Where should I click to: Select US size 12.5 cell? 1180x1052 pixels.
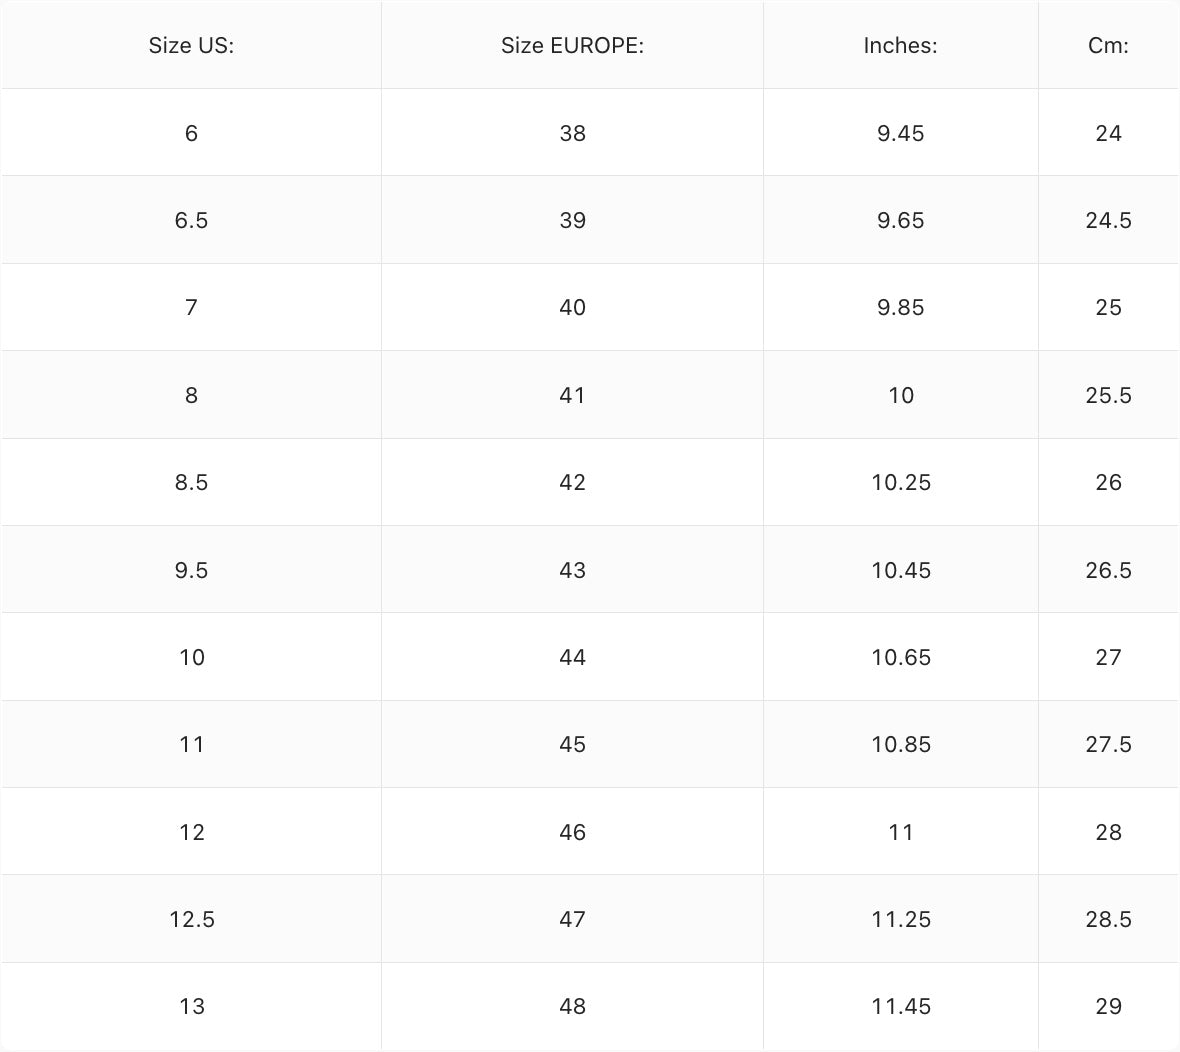(x=191, y=919)
